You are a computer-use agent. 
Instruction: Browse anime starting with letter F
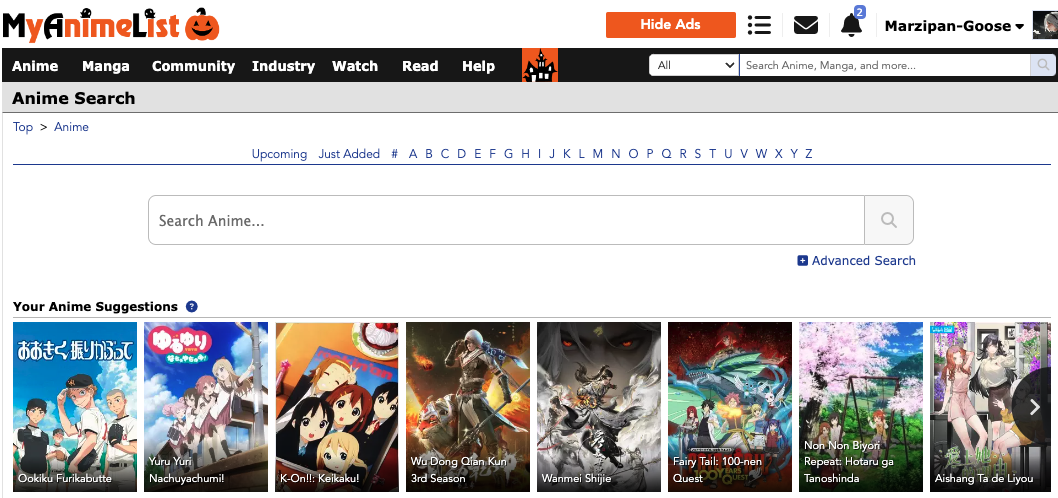click(x=493, y=154)
